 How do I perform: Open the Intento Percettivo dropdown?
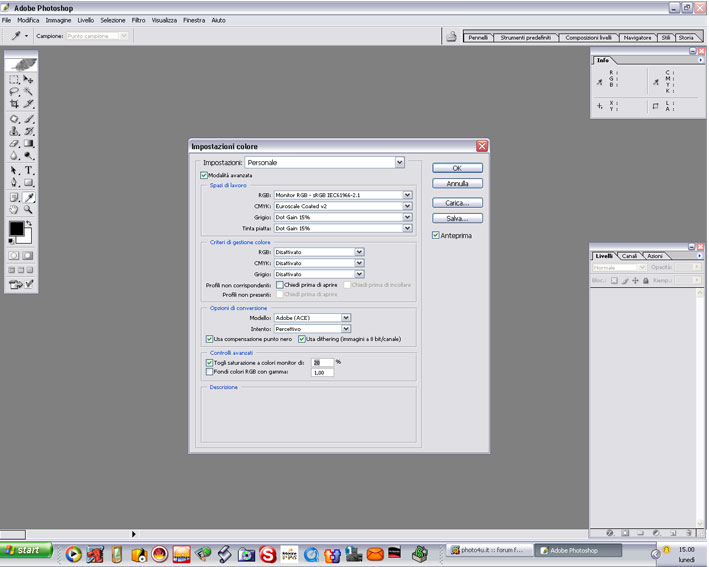346,328
